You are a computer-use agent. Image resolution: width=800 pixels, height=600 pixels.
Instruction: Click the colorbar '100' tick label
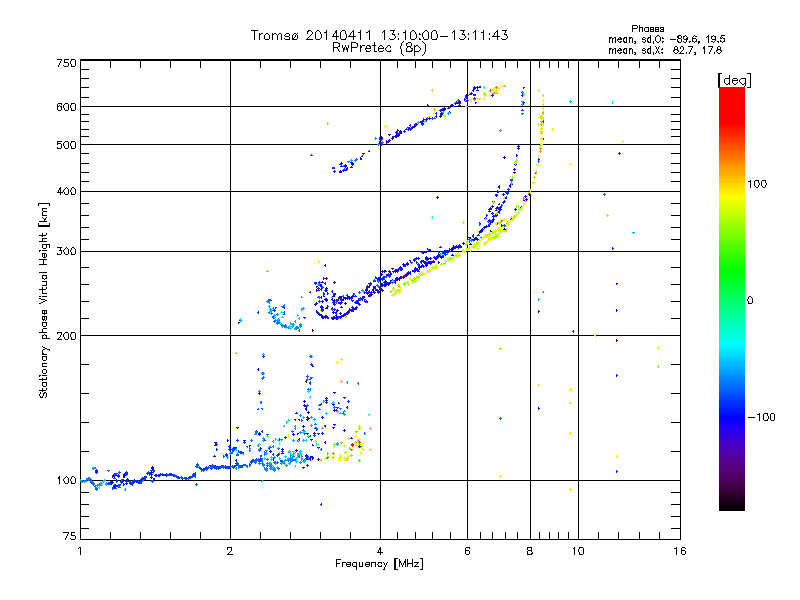(x=757, y=184)
